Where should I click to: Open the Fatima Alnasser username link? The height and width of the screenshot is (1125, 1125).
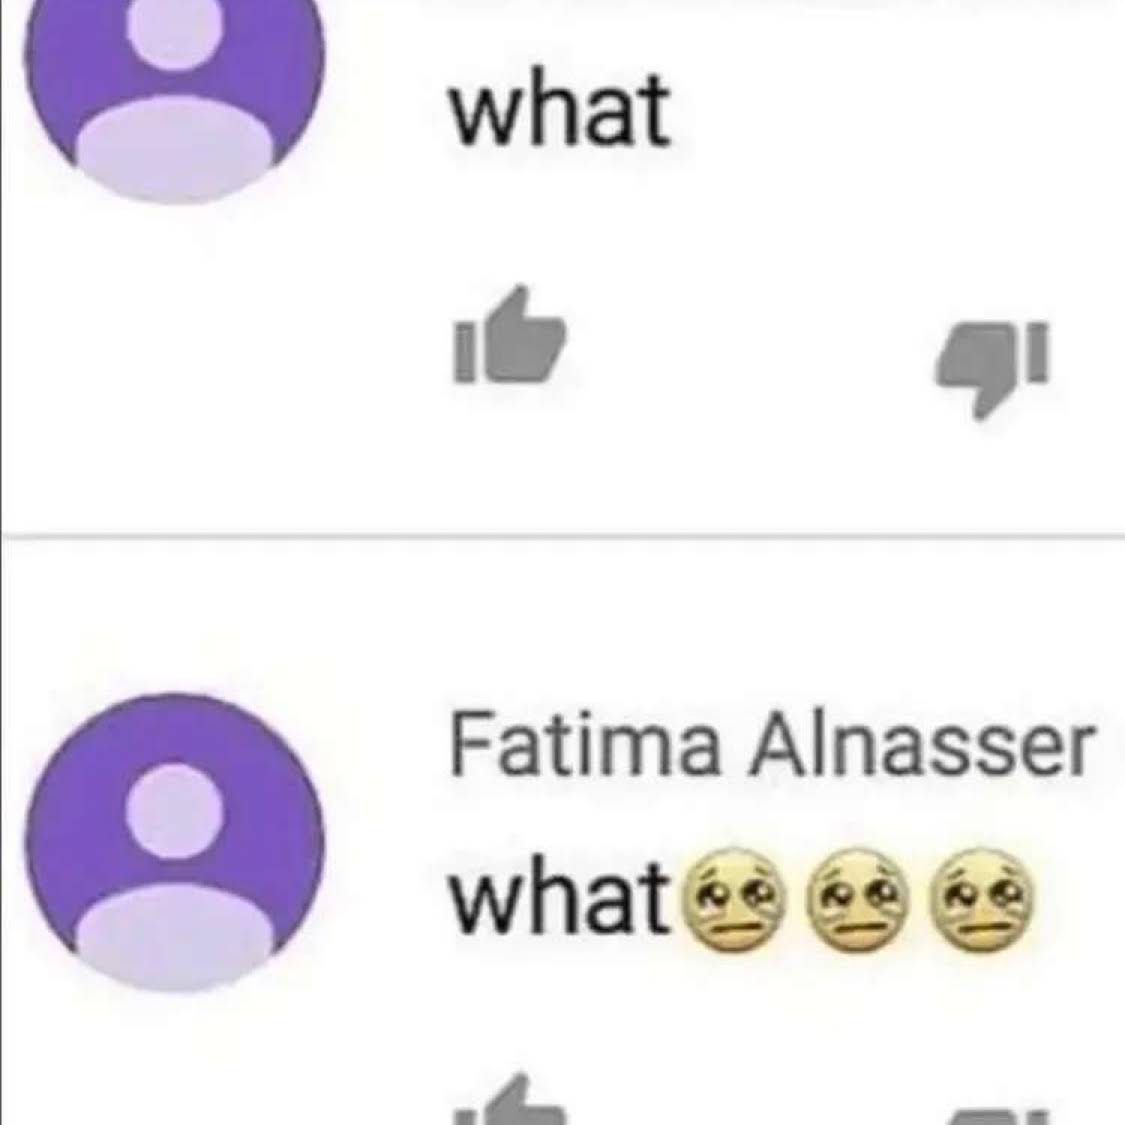[x=772, y=744]
